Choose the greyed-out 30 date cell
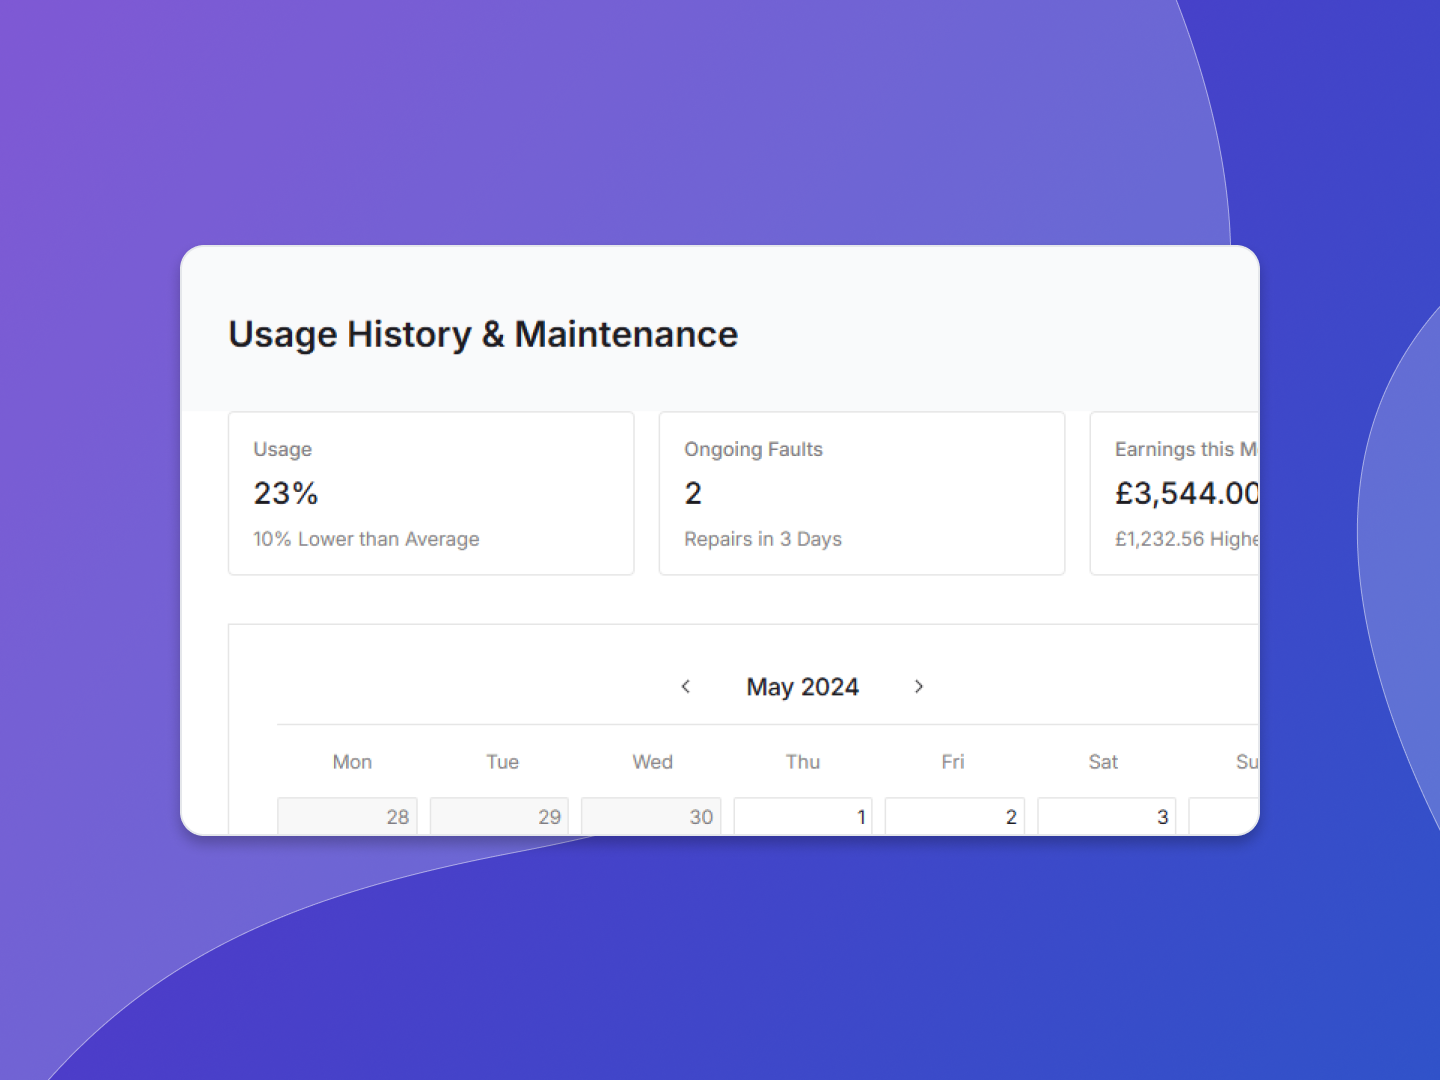The height and width of the screenshot is (1080, 1440). pos(651,816)
